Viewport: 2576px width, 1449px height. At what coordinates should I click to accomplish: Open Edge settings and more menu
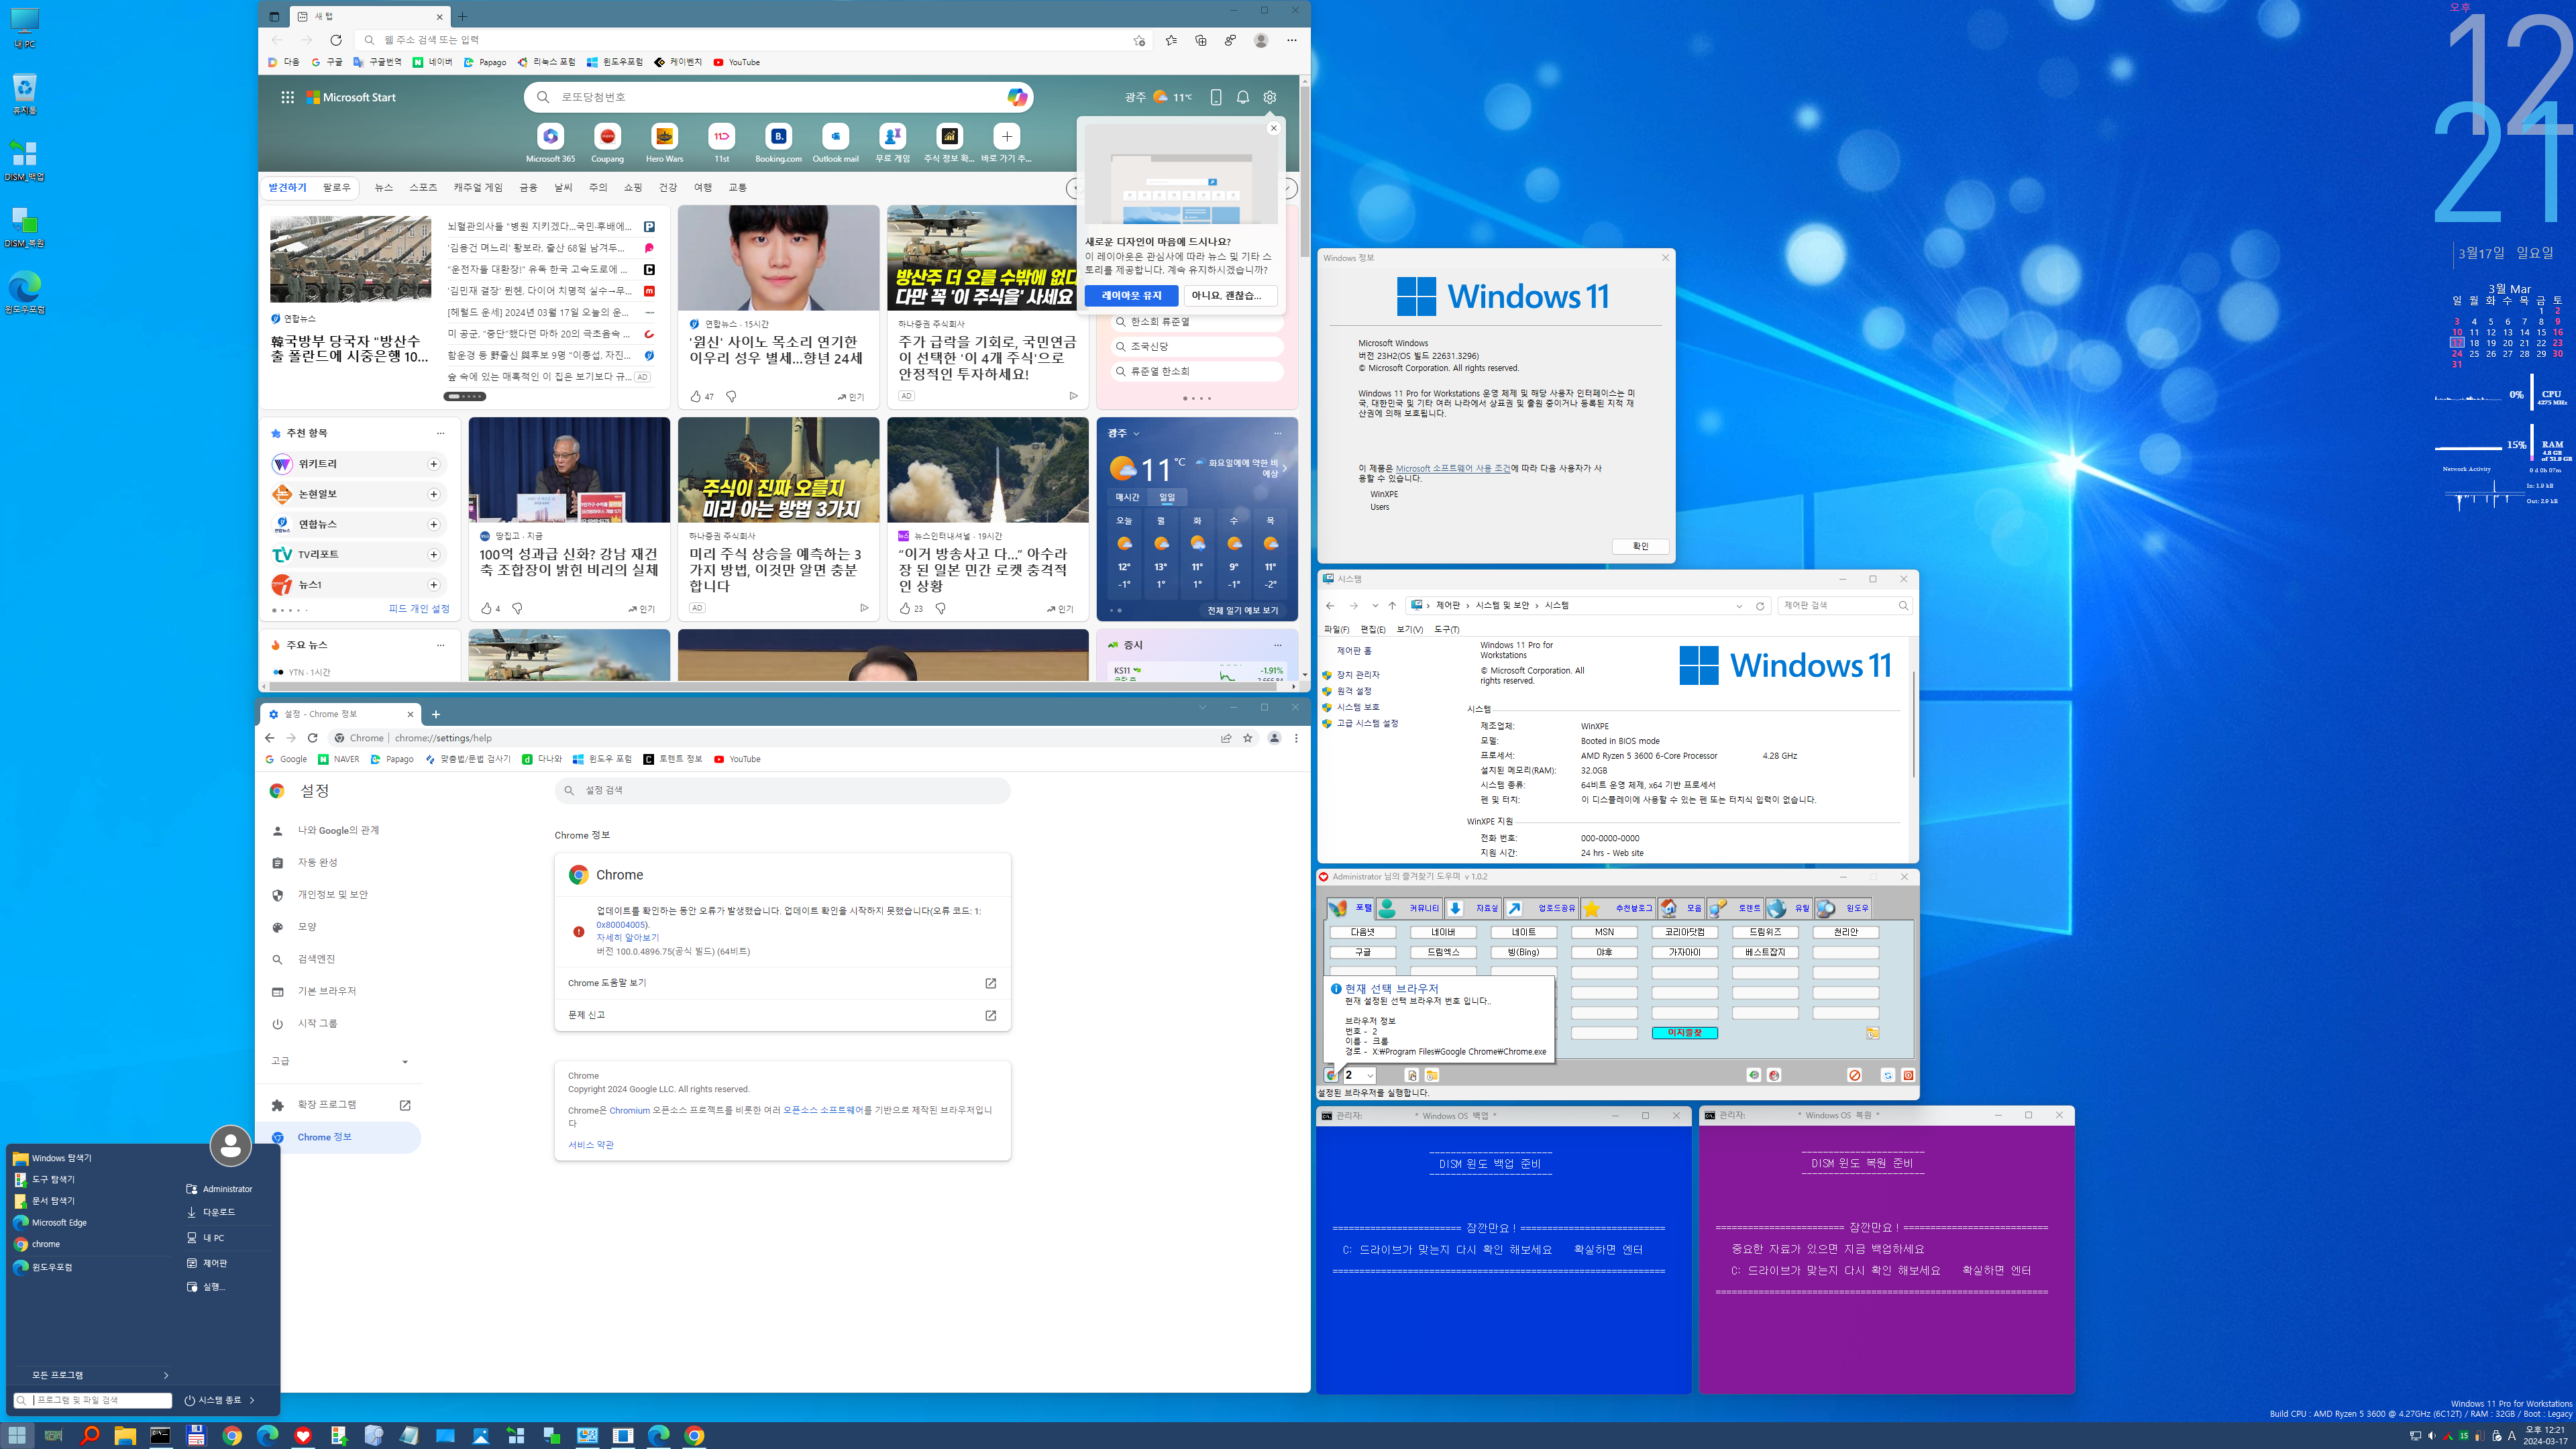point(1291,40)
